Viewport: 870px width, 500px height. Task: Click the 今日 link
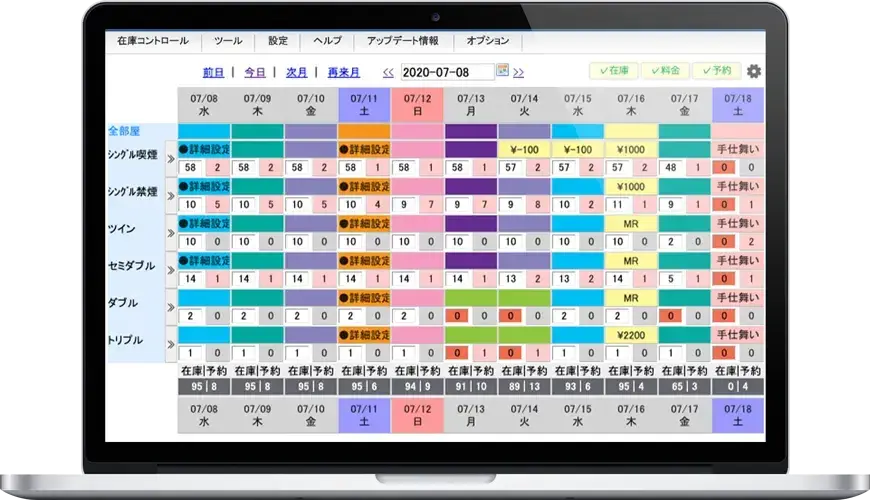point(255,72)
